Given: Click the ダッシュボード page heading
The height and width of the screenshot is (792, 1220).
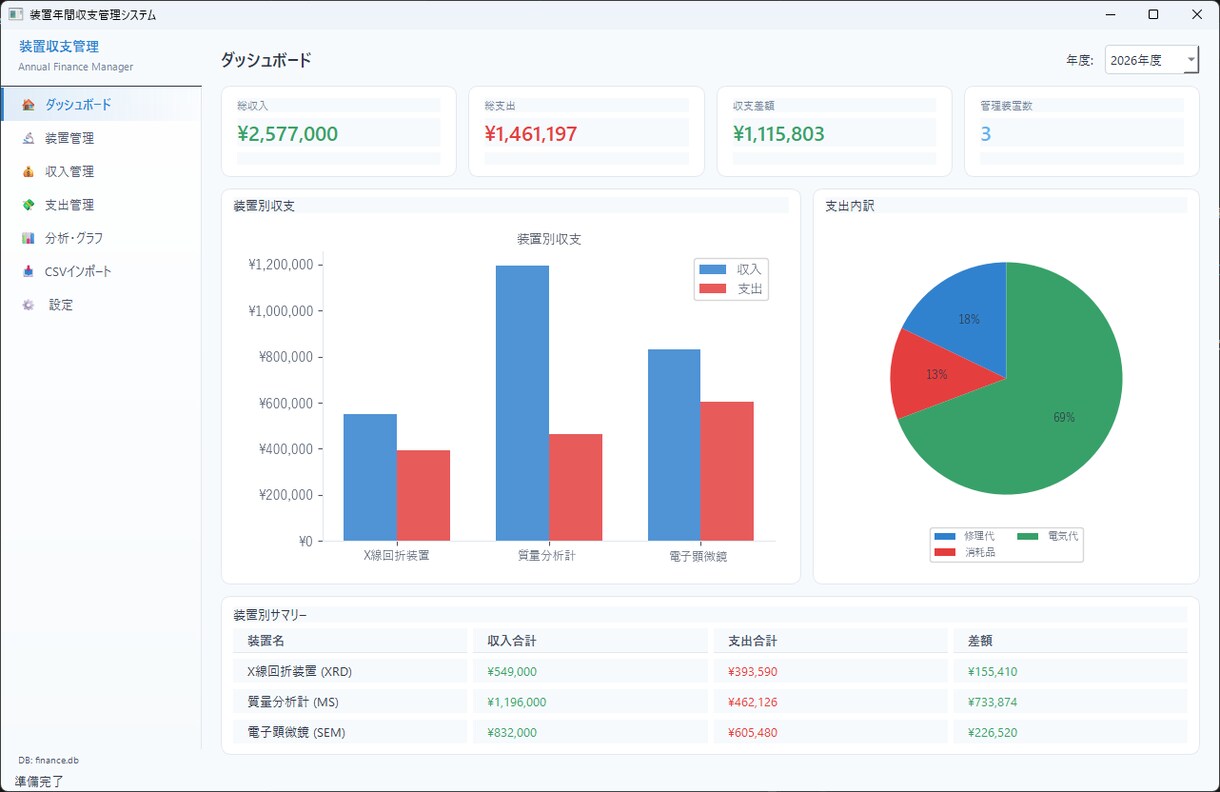Looking at the screenshot, I should coord(266,60).
